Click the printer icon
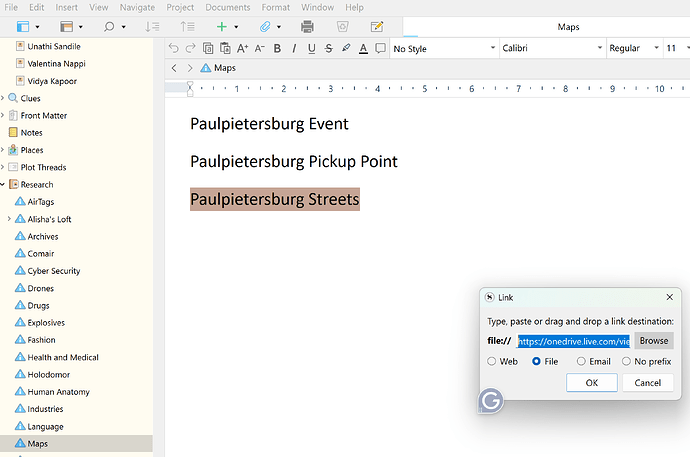 pyautogui.click(x=307, y=27)
